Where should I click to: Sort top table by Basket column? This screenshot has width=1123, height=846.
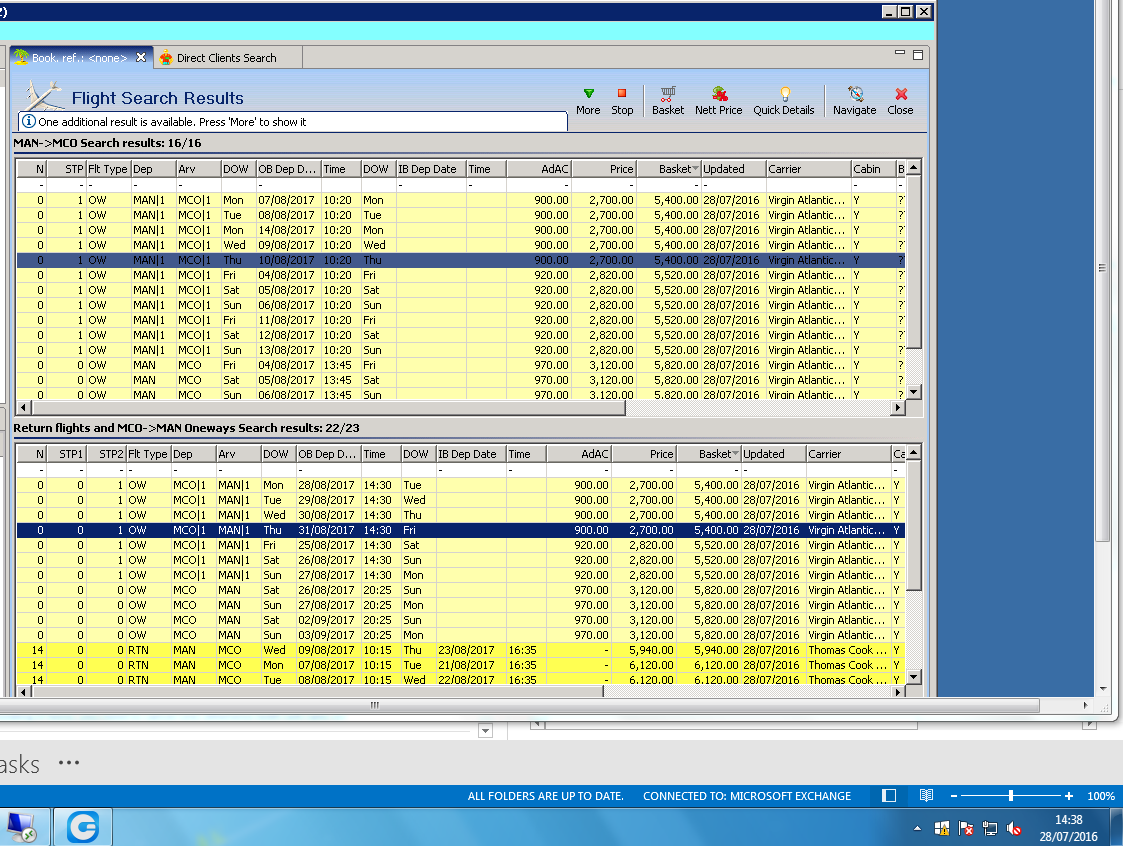(668, 169)
